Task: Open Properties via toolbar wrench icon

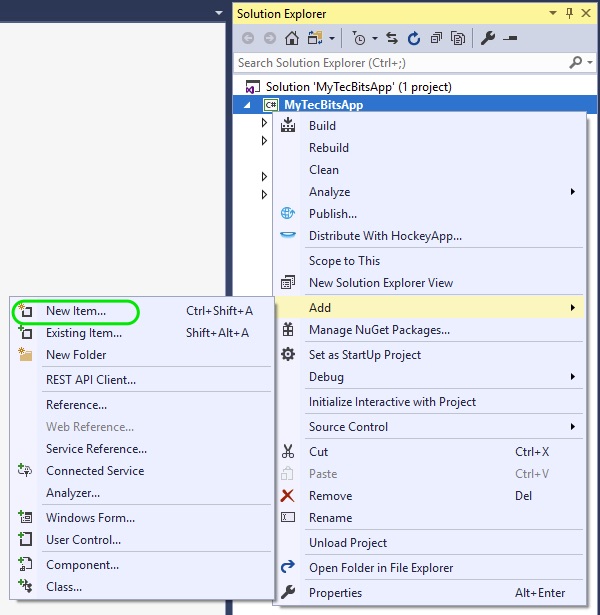Action: [x=488, y=38]
